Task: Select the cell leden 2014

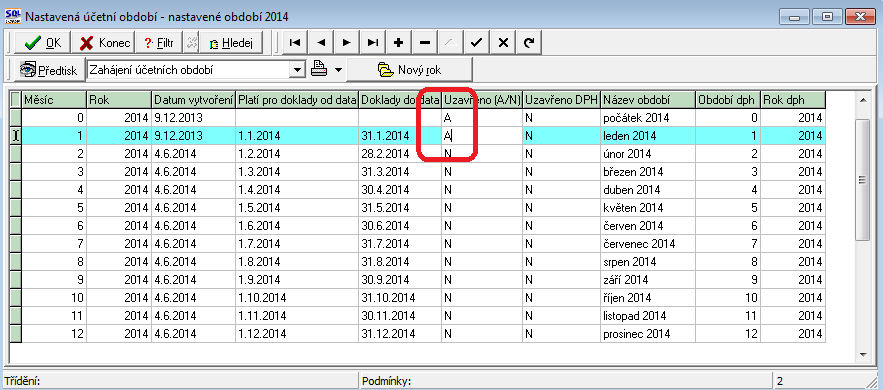Action: (x=648, y=136)
